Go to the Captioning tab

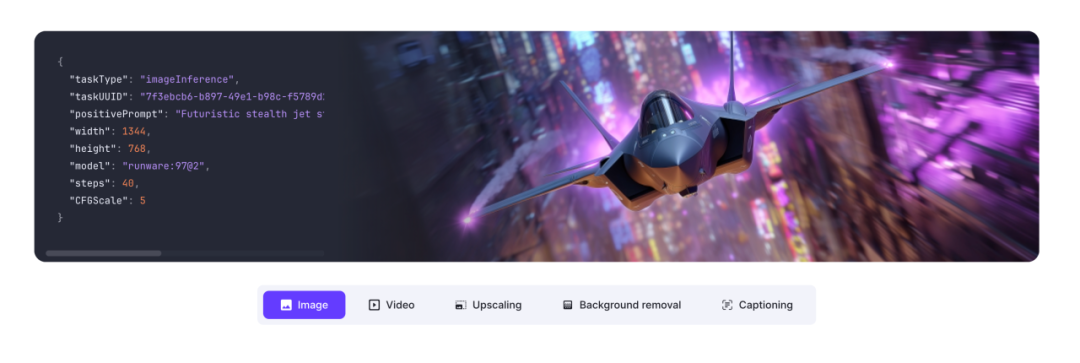(x=757, y=305)
